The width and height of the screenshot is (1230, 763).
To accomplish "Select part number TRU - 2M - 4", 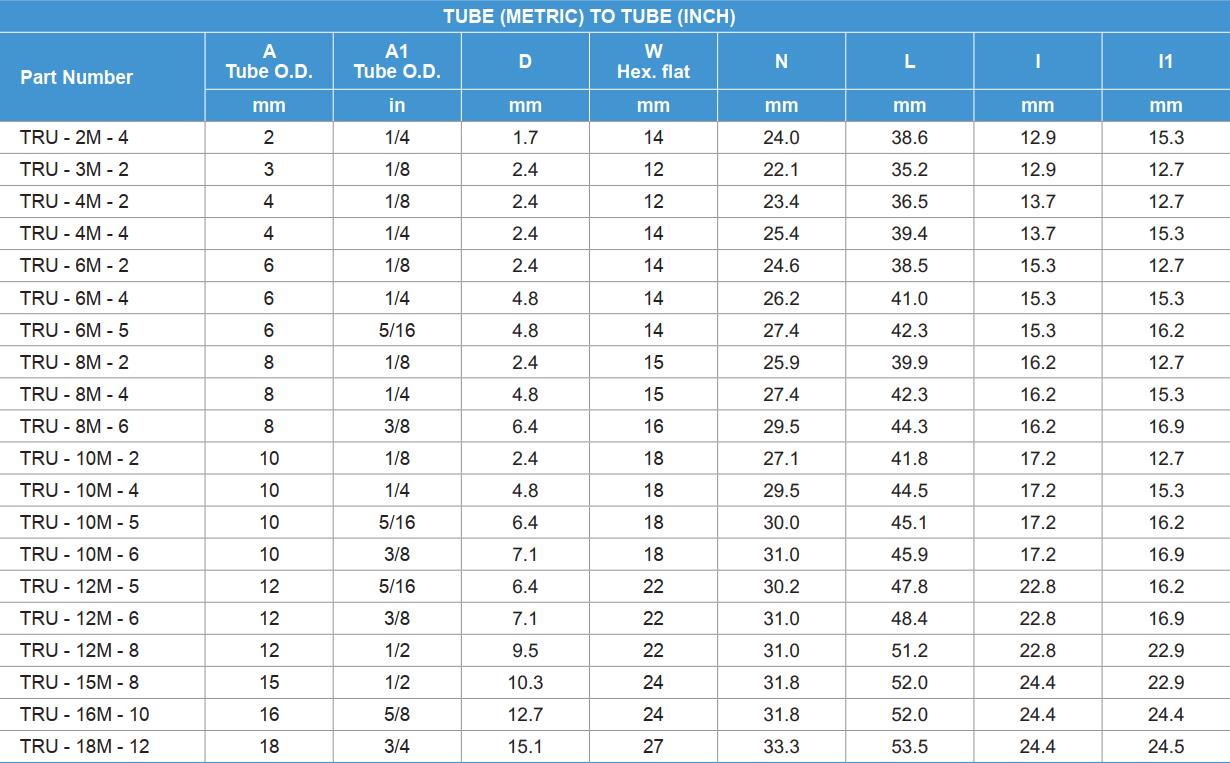I will point(74,138).
